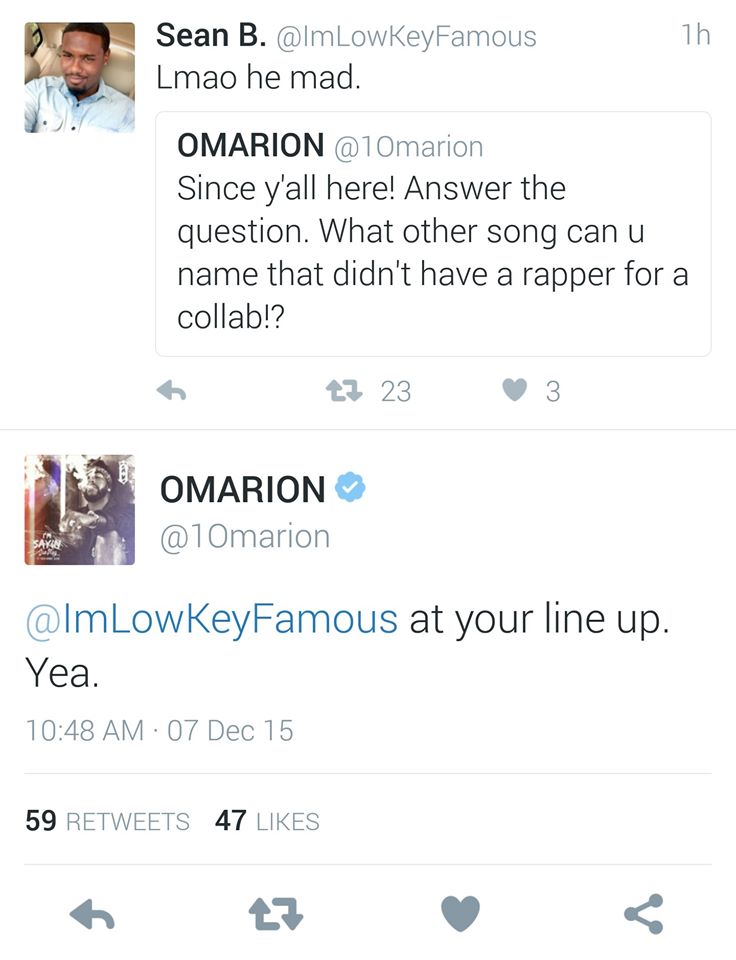Tap the 1h timestamp on Sean's tweet

[x=696, y=35]
